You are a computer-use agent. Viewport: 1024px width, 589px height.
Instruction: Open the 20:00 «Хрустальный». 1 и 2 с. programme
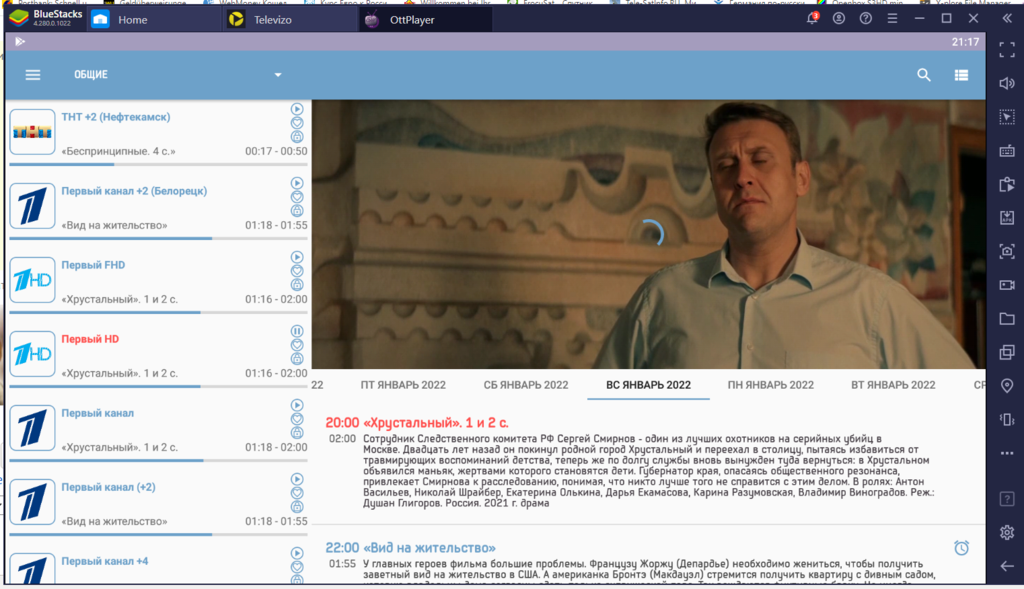coord(417,422)
